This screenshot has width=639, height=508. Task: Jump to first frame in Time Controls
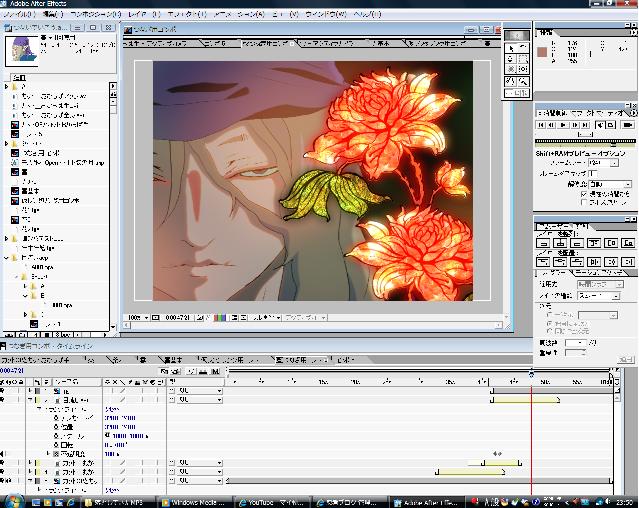click(x=541, y=125)
